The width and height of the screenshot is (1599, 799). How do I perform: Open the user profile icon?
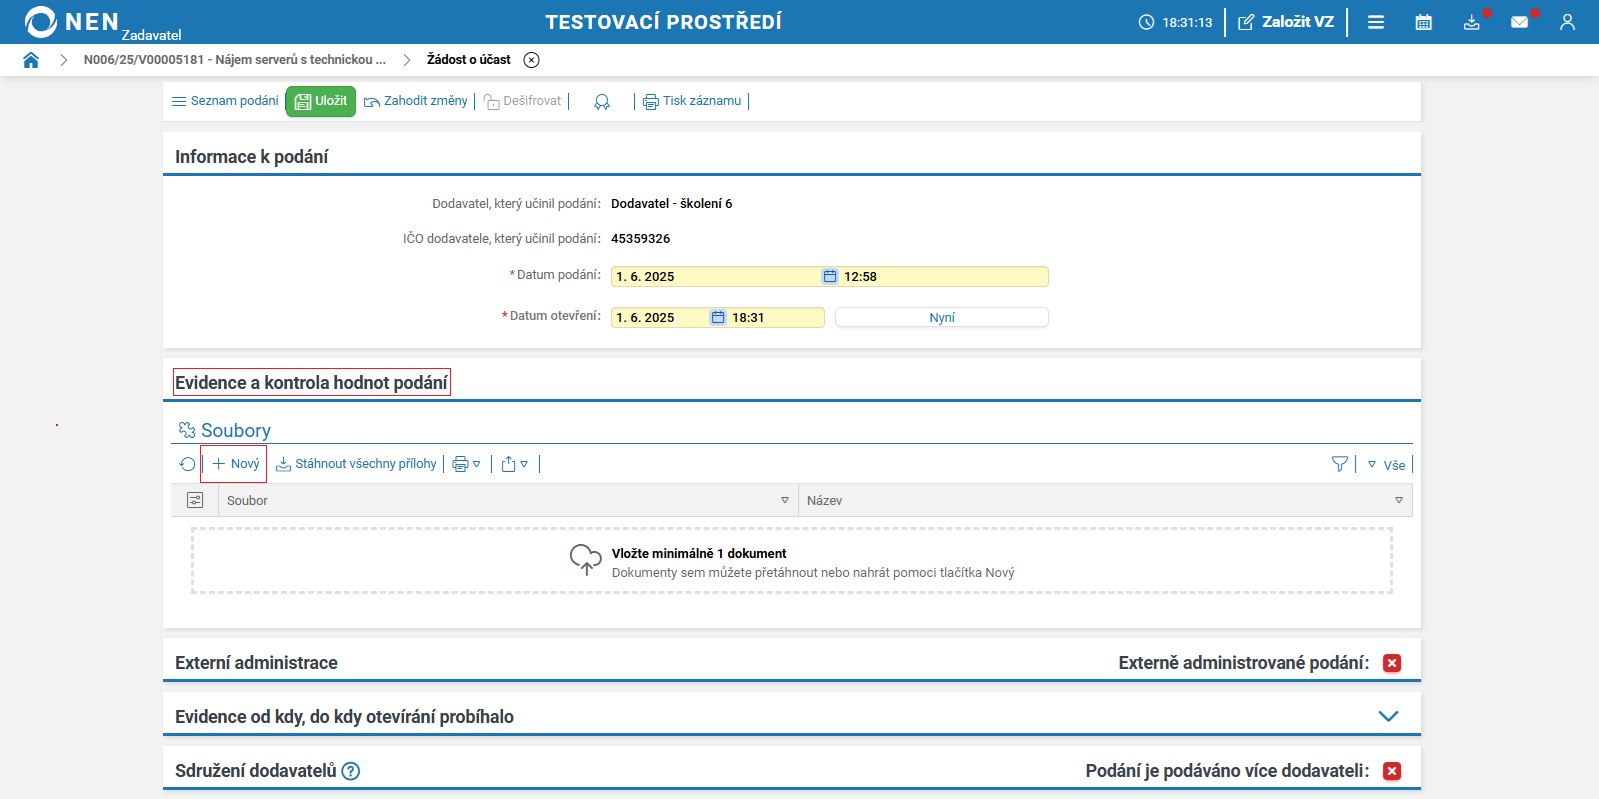1567,22
